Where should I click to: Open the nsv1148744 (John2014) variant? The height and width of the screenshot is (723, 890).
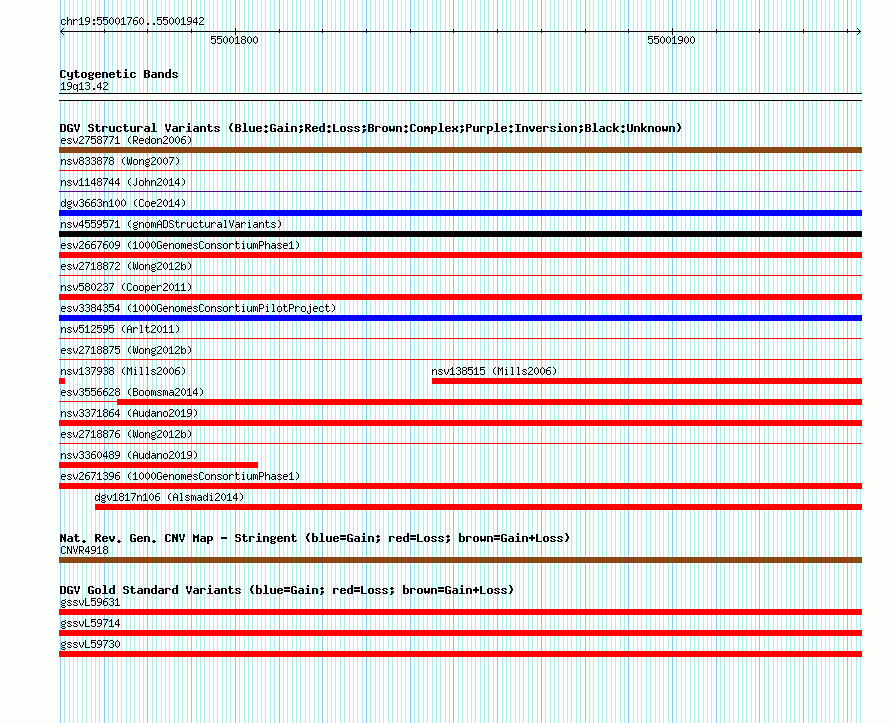[x=123, y=182]
